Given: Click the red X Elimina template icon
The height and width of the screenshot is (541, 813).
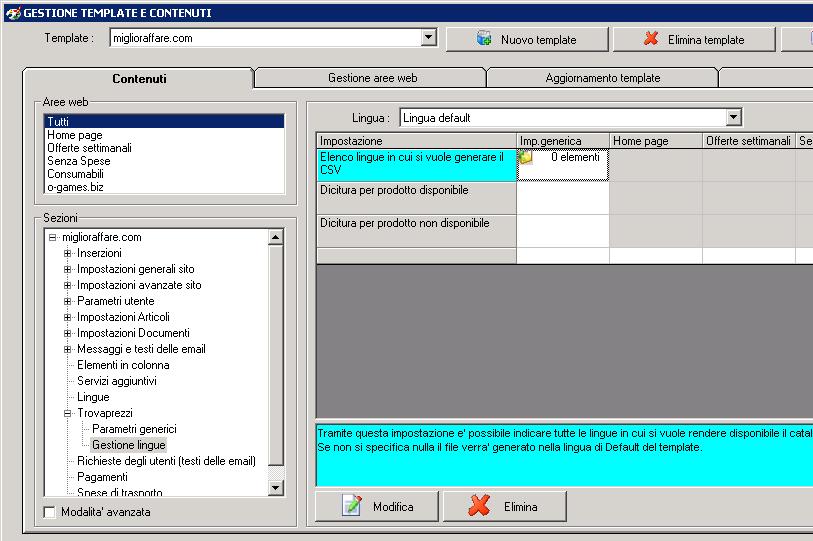Looking at the screenshot, I should click(x=651, y=38).
